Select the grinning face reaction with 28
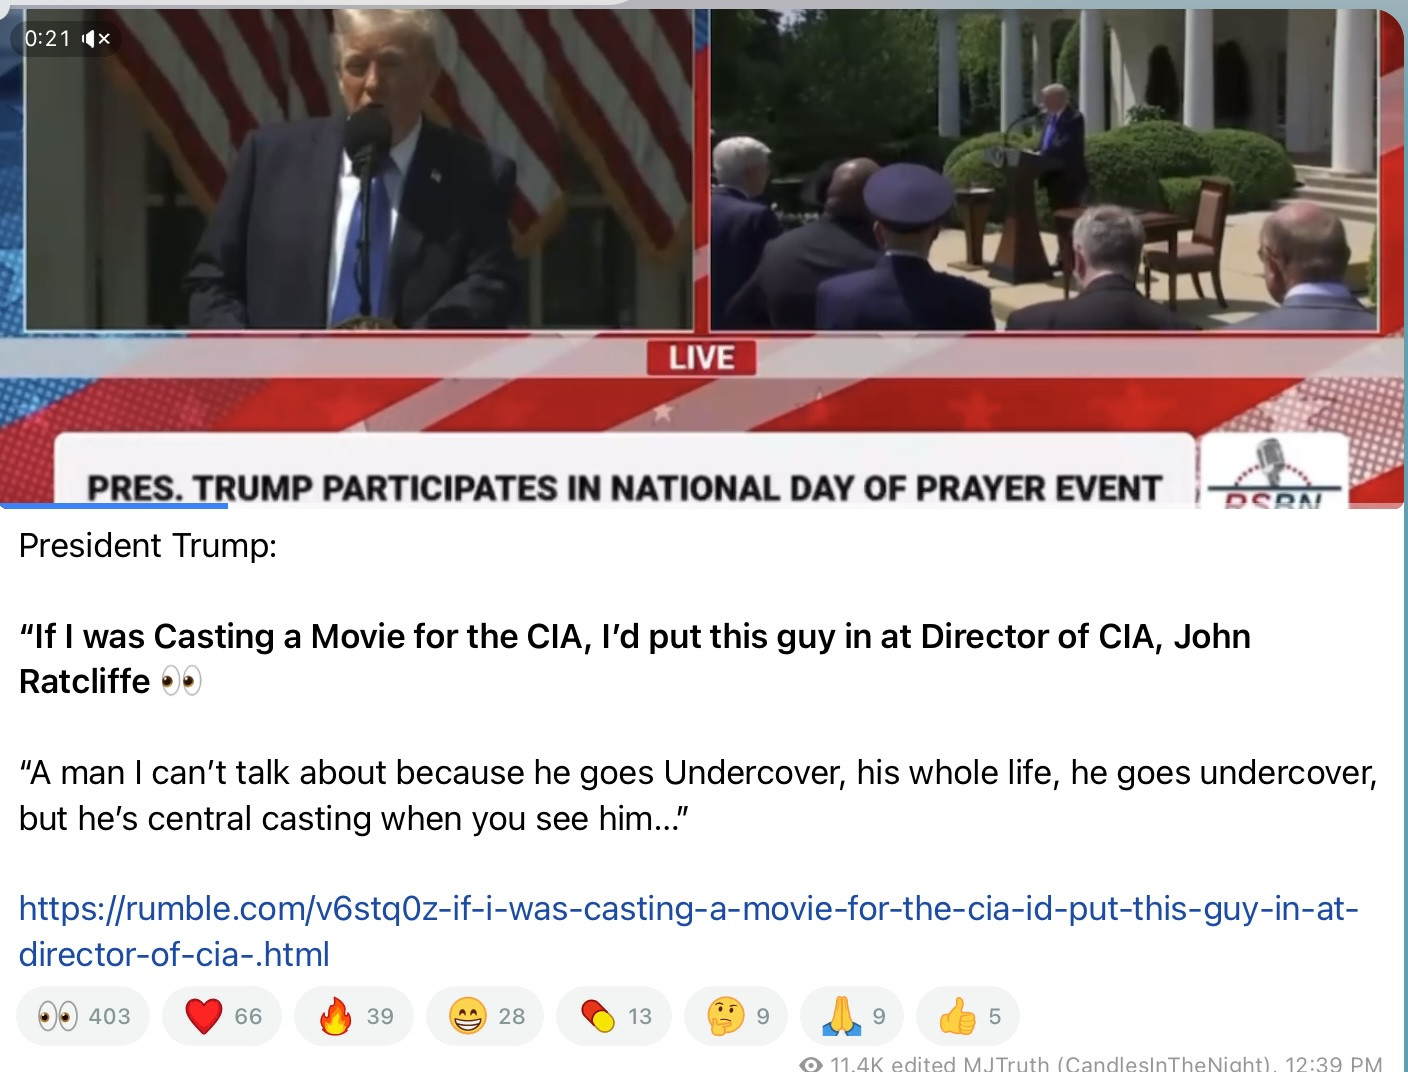Screen dimensions: 1408x1072 [x=486, y=1016]
